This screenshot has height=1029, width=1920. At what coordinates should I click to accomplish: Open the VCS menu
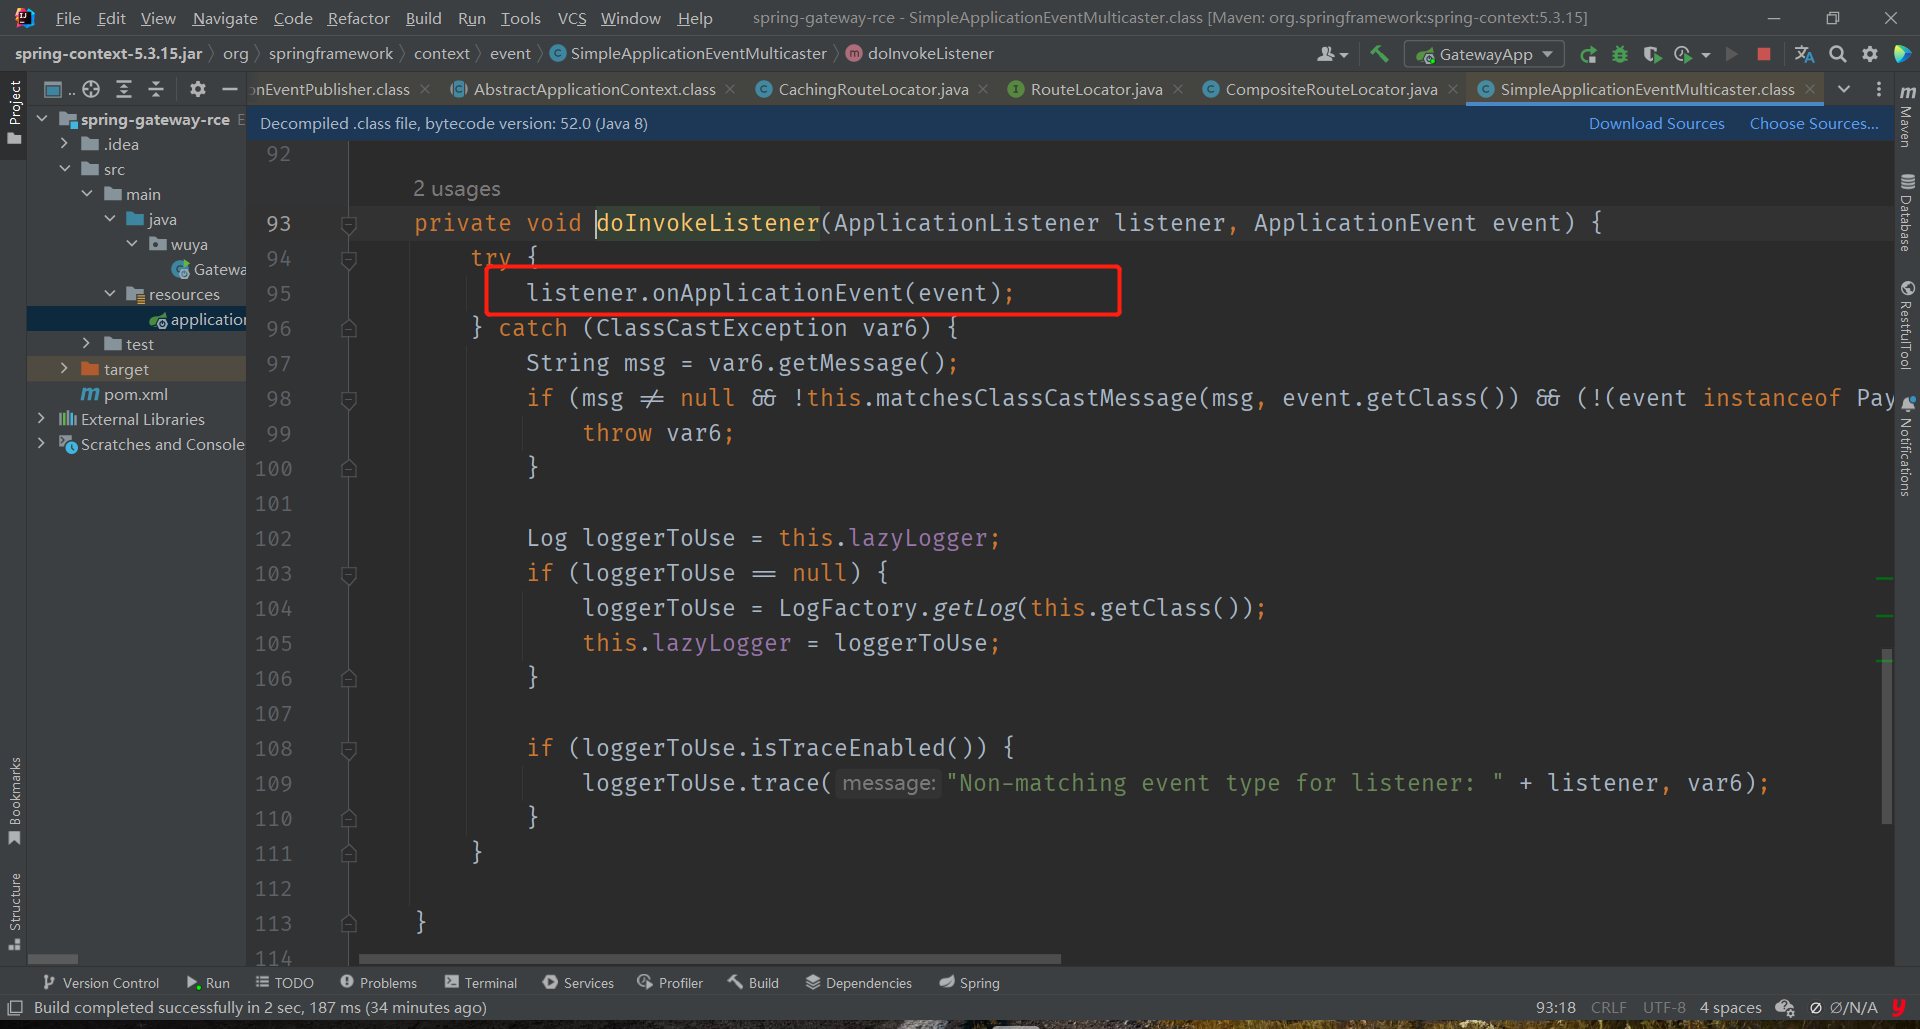572,18
